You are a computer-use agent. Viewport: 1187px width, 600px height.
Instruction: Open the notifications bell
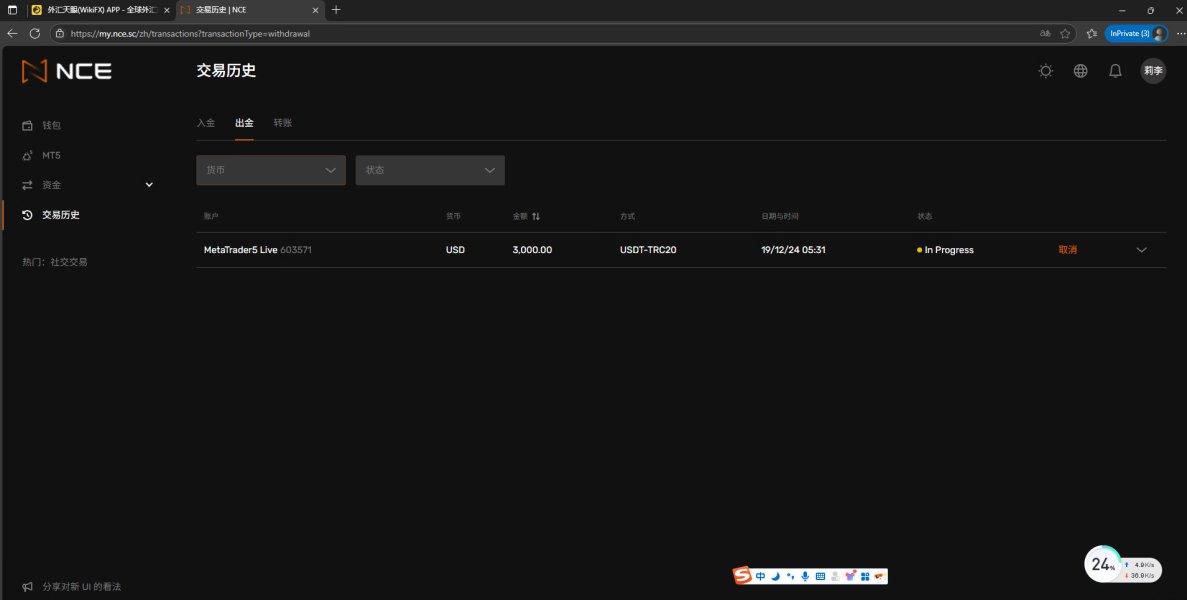point(1115,71)
